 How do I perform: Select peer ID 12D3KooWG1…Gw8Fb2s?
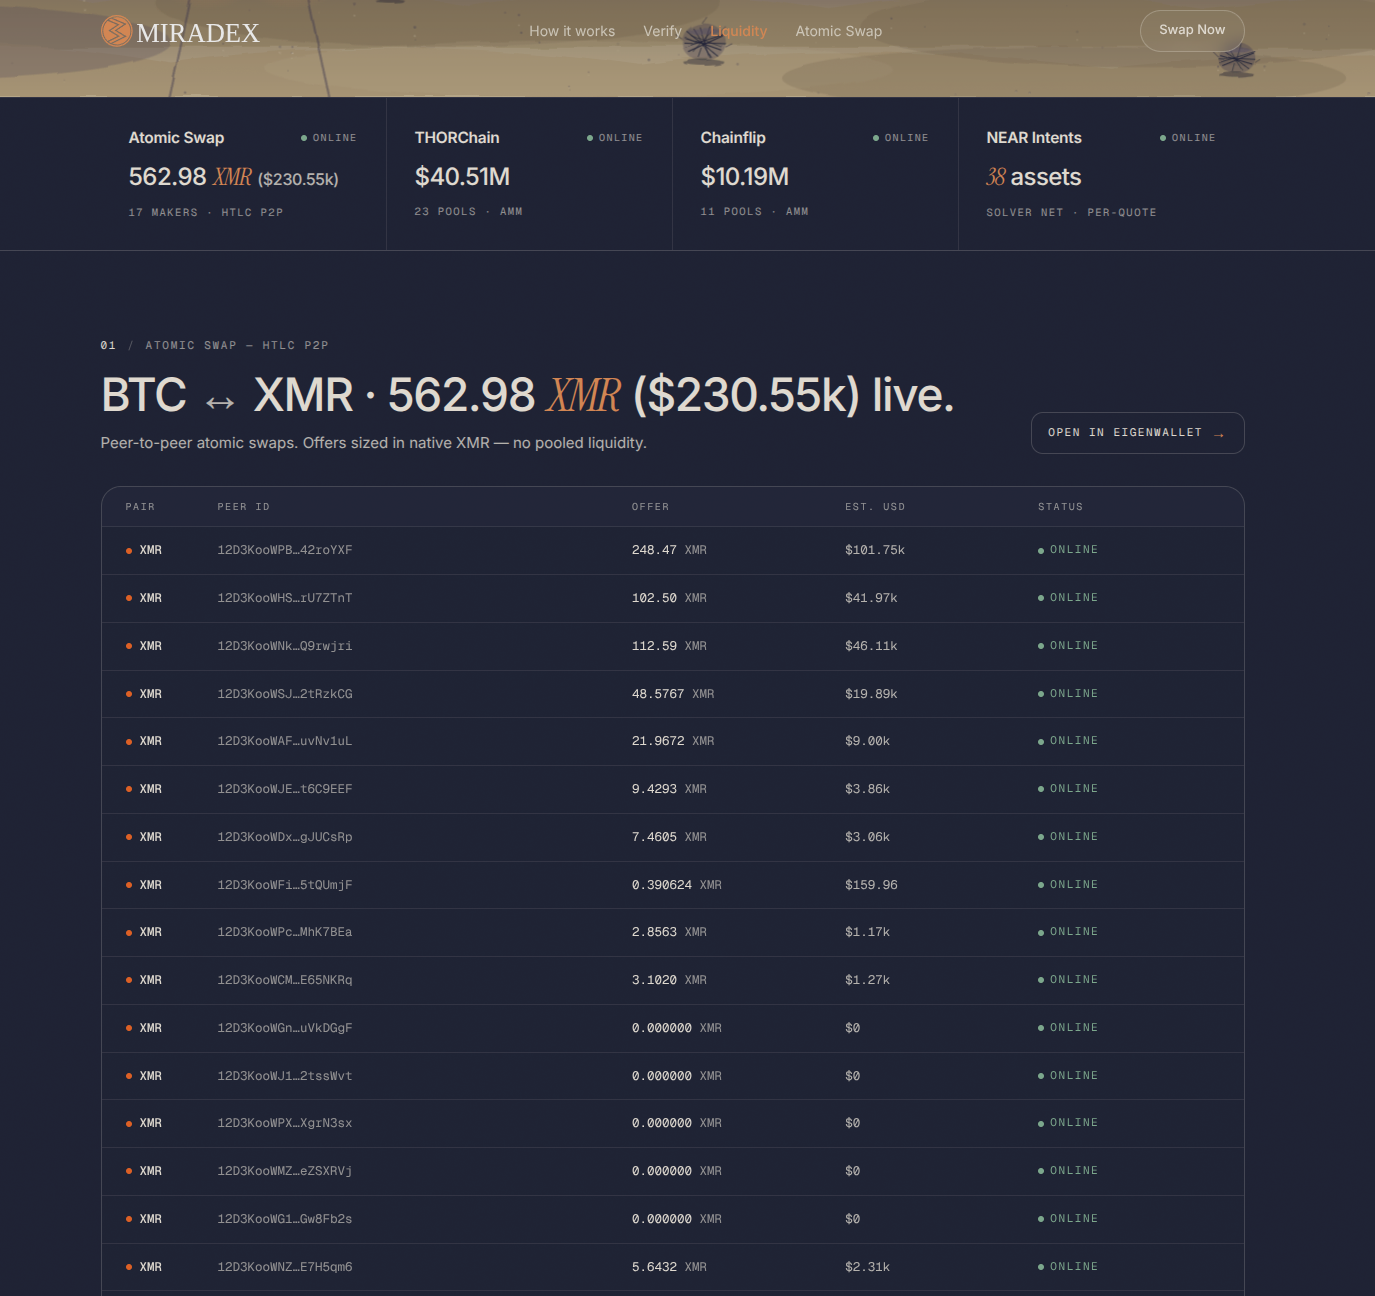click(x=285, y=1219)
